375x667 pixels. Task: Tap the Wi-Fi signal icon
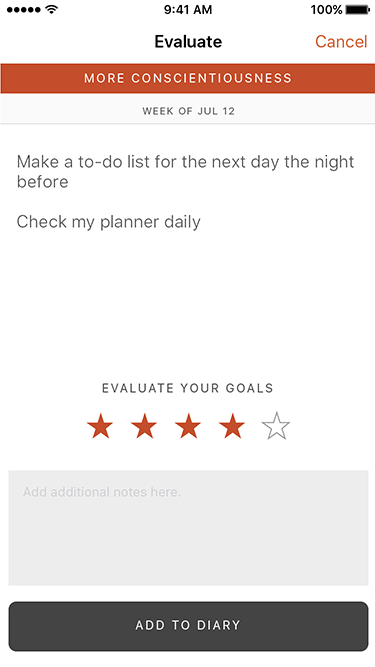coord(51,10)
